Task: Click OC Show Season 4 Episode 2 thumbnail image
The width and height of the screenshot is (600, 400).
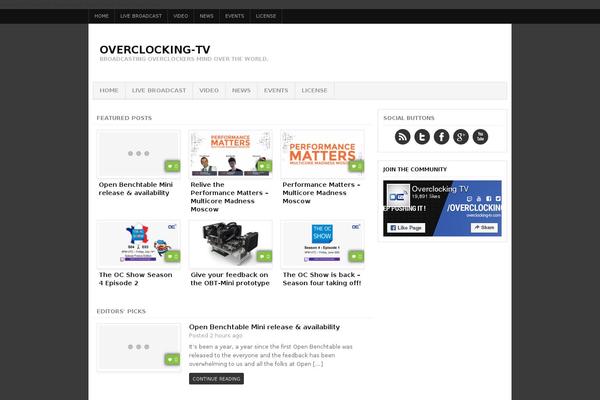Action: point(139,244)
